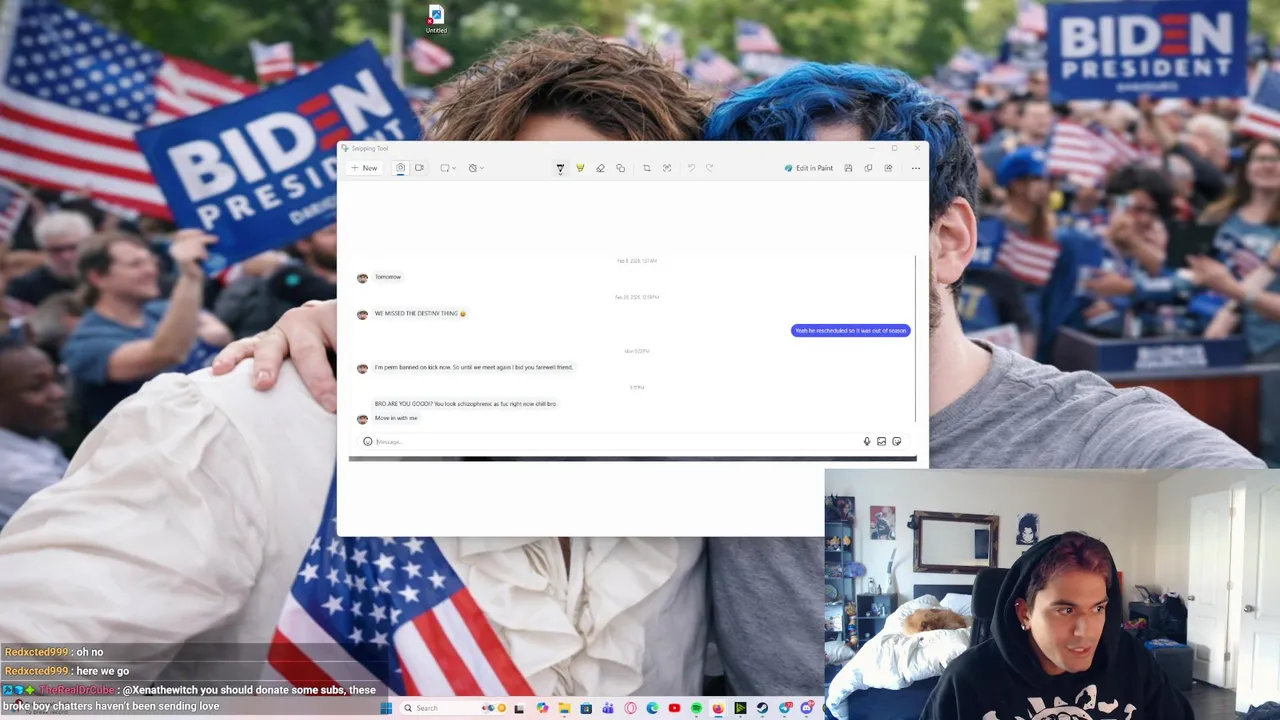Activate the text actions tool
1280x720 pixels.
coord(667,168)
